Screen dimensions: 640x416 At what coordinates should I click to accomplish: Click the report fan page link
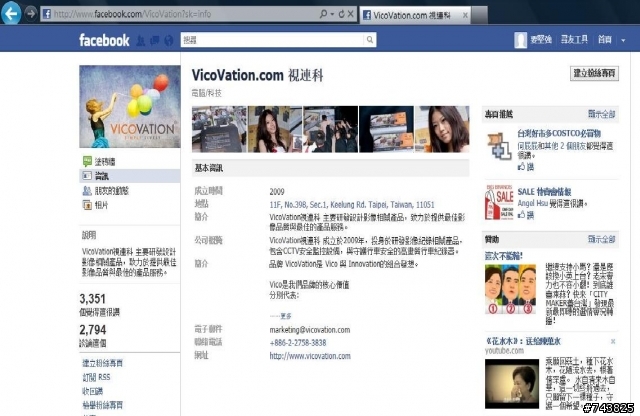point(102,405)
